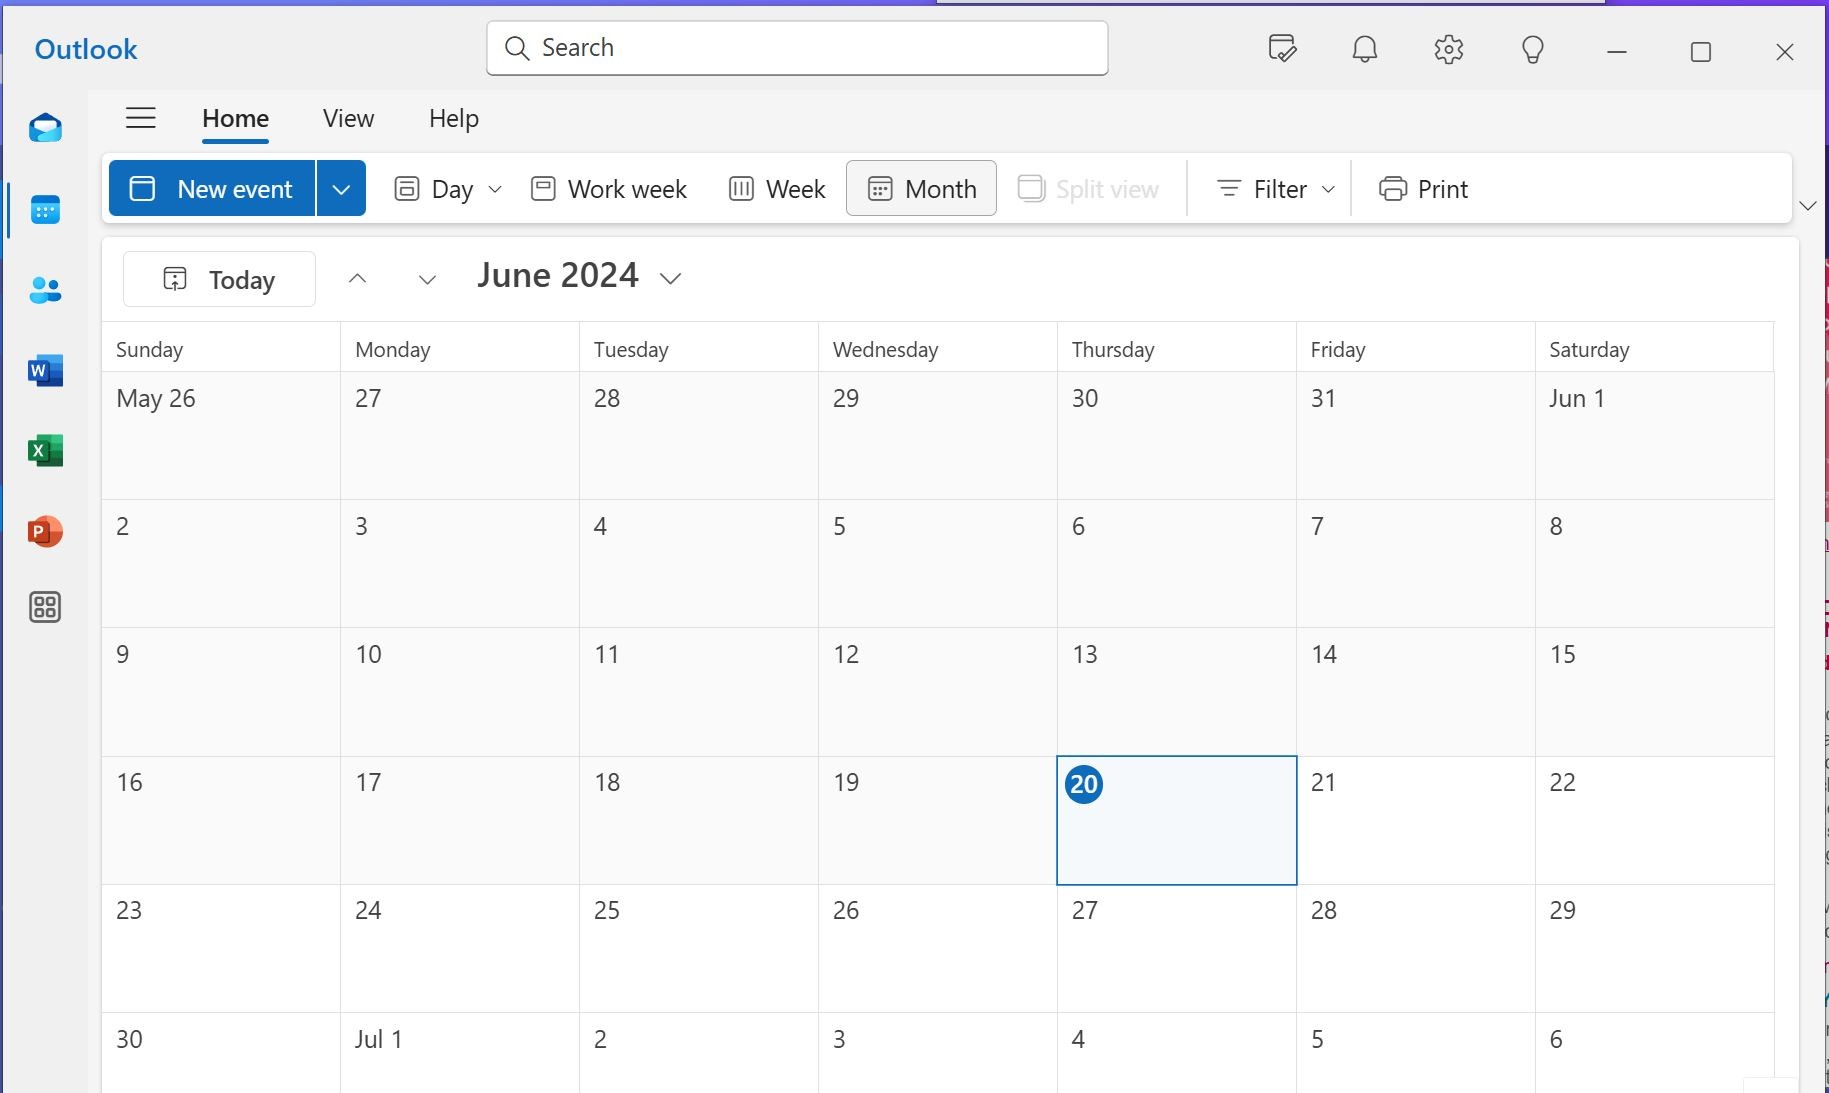Open Calendar in the left sidebar
The width and height of the screenshot is (1829, 1093).
pos(45,210)
